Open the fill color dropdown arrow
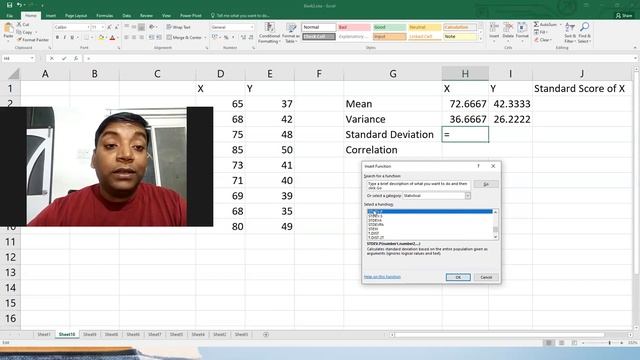The image size is (640, 360). [x=106, y=38]
